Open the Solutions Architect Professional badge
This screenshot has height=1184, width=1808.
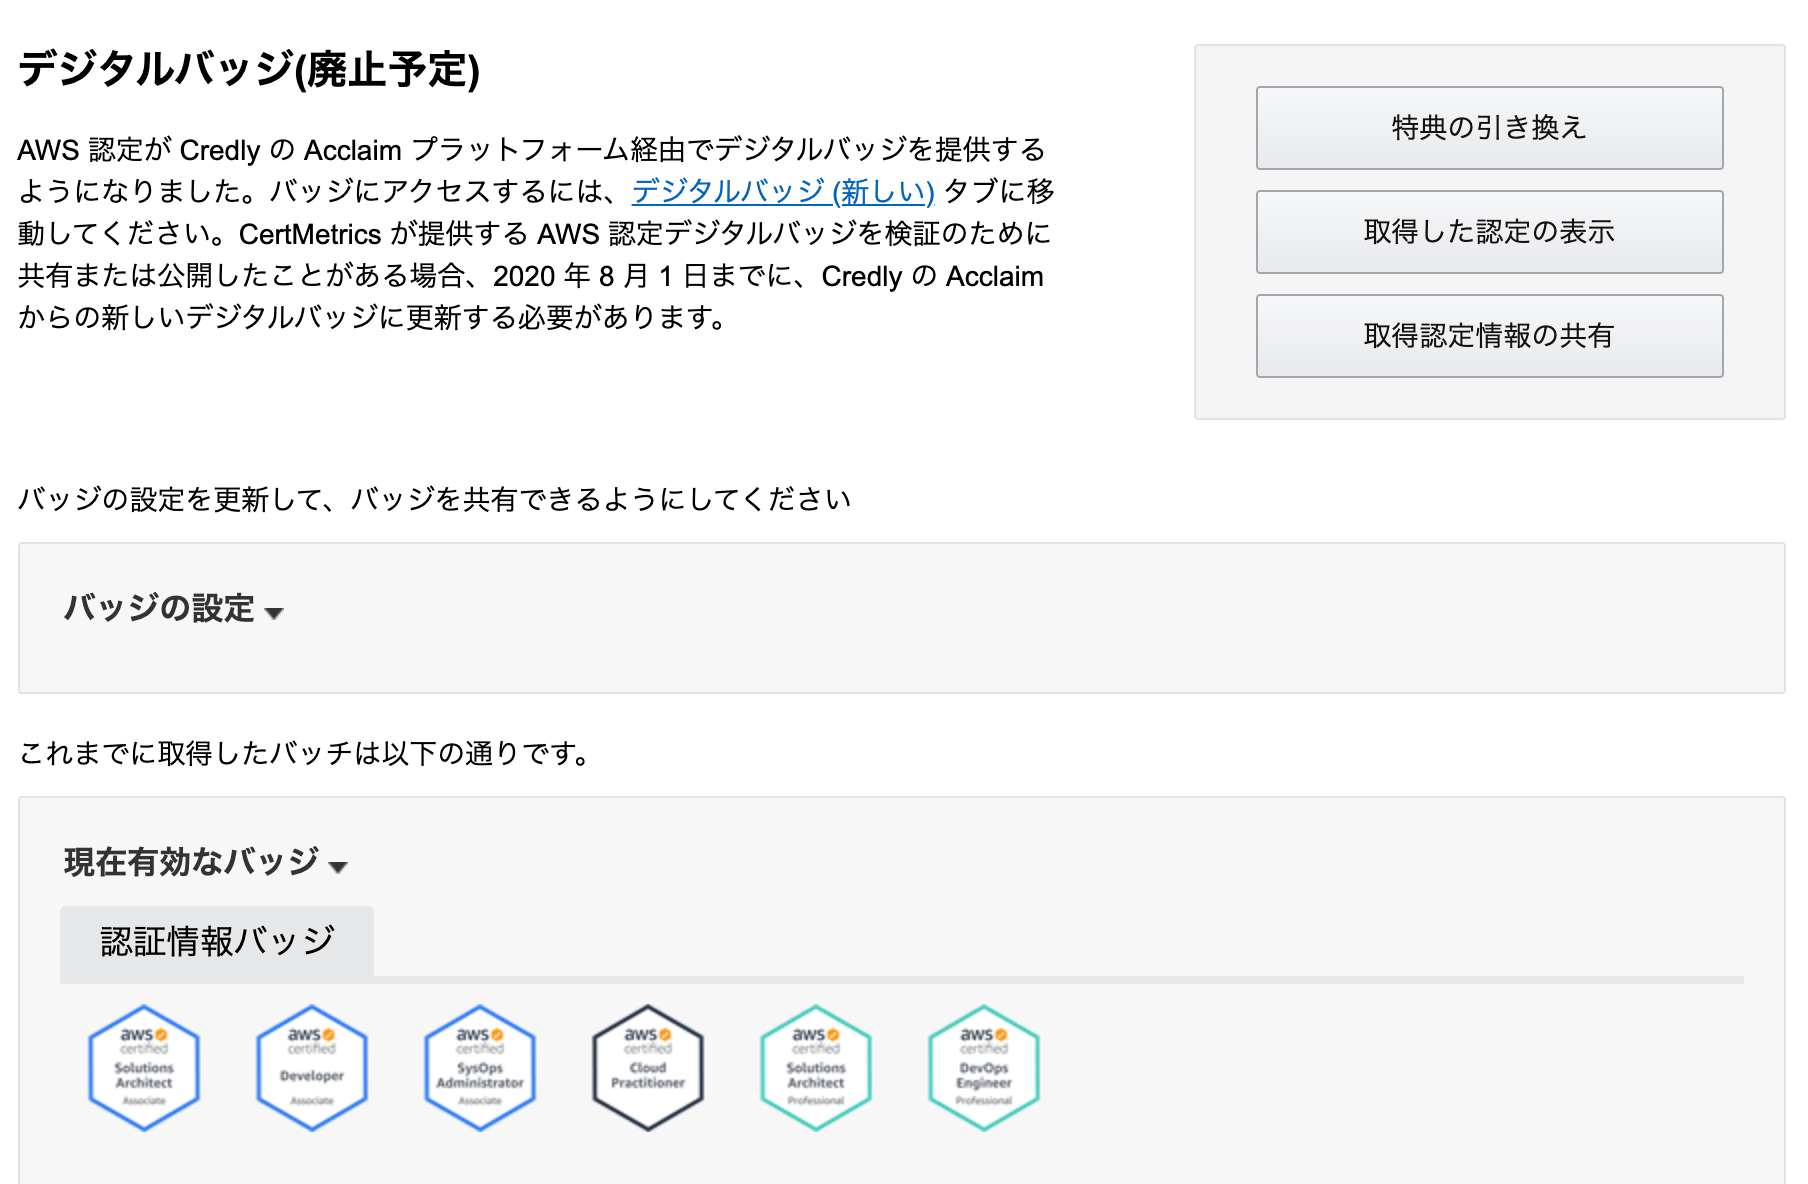816,1068
